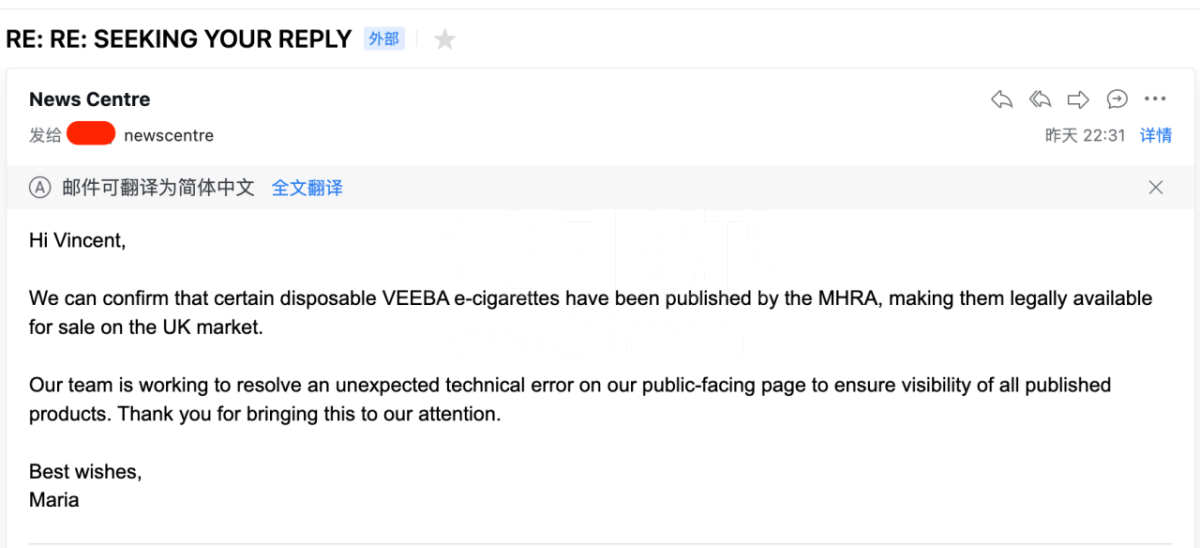Expand message details via 详情
The width and height of the screenshot is (1200, 548).
[1156, 135]
